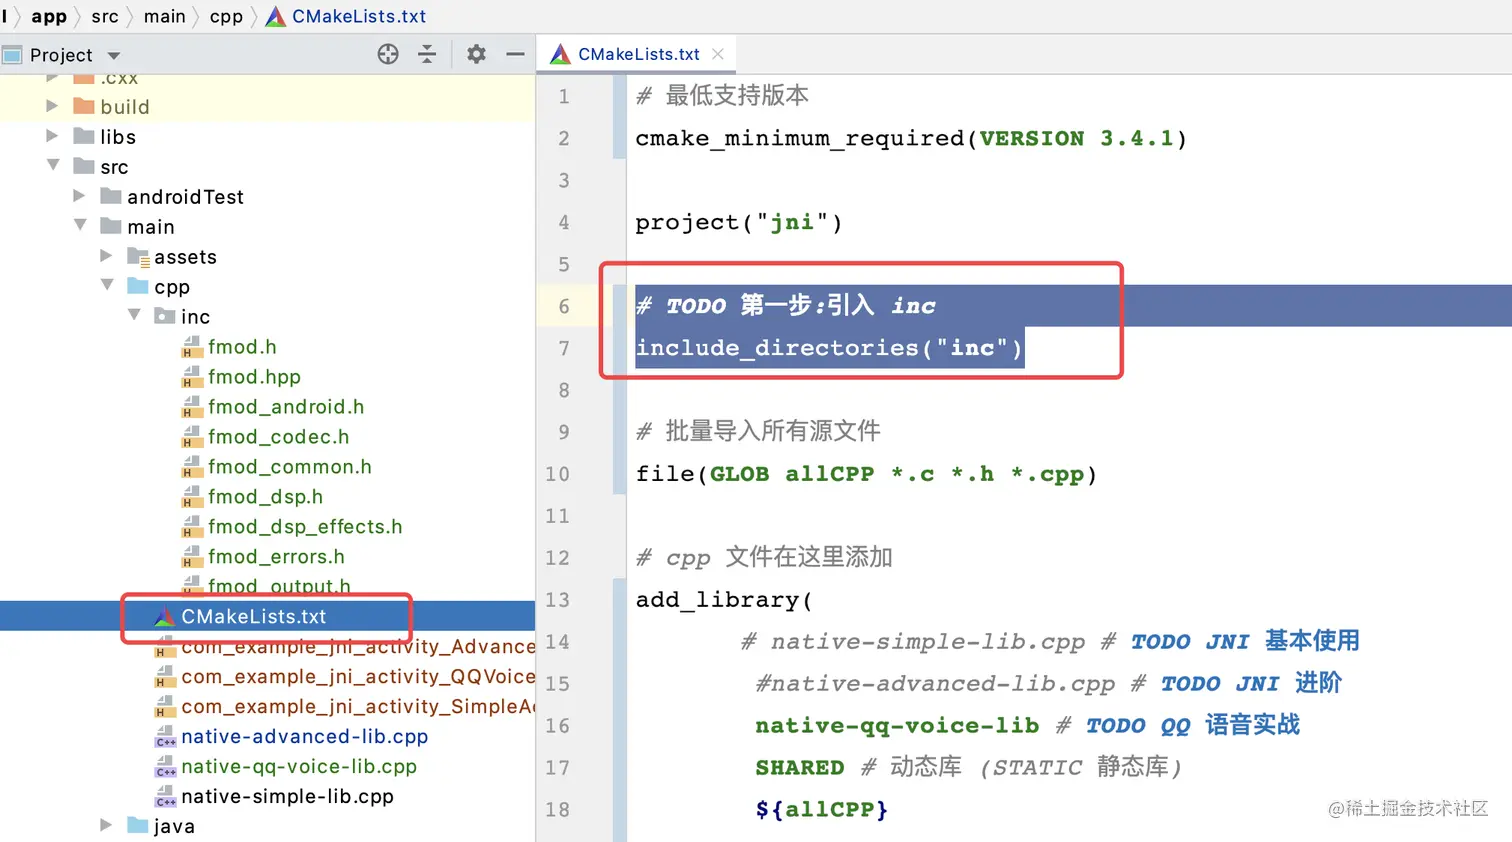Image resolution: width=1512 pixels, height=842 pixels.
Task: Expand the build folder arrow
Action: pyautogui.click(x=52, y=105)
